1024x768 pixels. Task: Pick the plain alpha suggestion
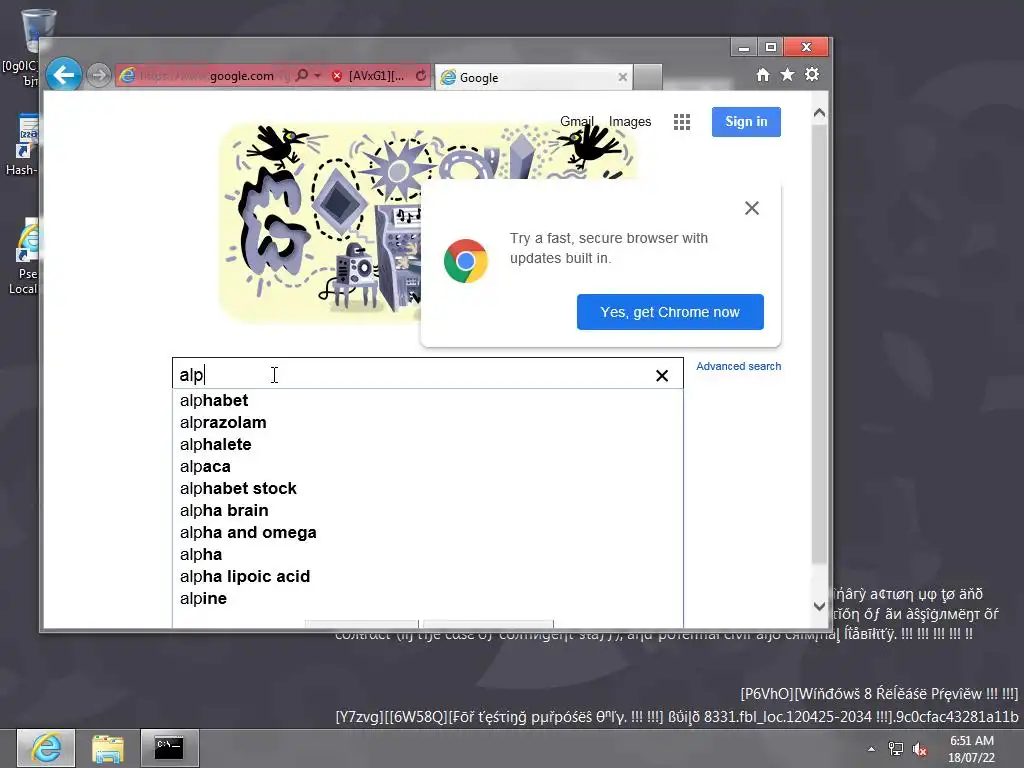[427, 554]
